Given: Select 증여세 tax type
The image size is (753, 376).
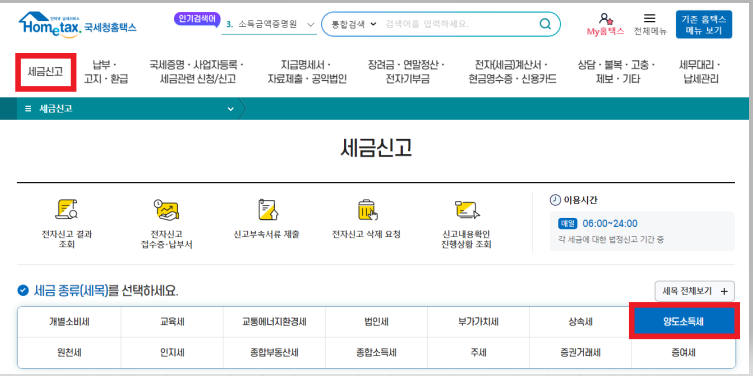Looking at the screenshot, I should [x=683, y=353].
